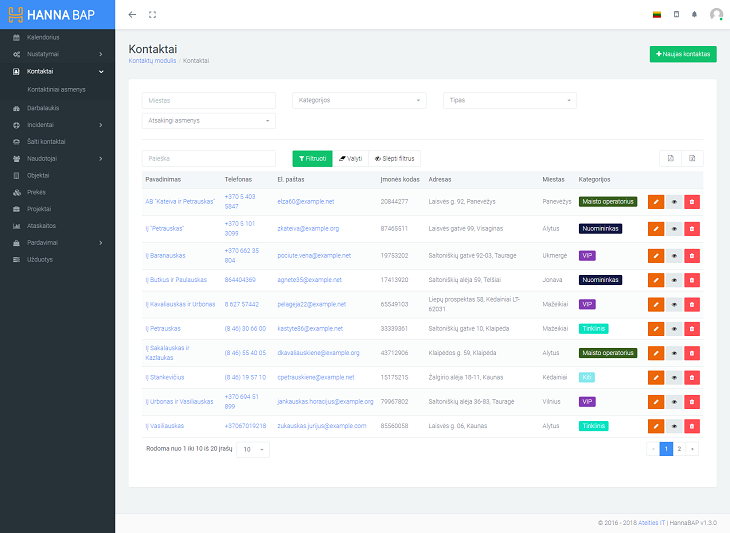The image size is (730, 533).
Task: Delete the Ij Stankevičius contact with the trash icon
Action: click(692, 378)
